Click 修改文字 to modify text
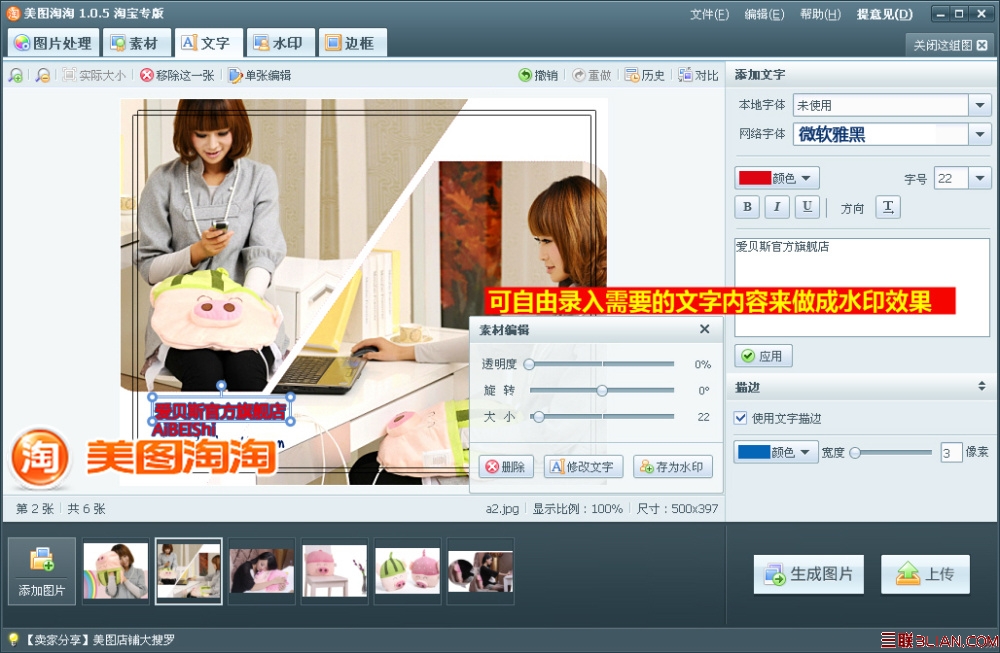This screenshot has width=1000, height=653. point(583,467)
